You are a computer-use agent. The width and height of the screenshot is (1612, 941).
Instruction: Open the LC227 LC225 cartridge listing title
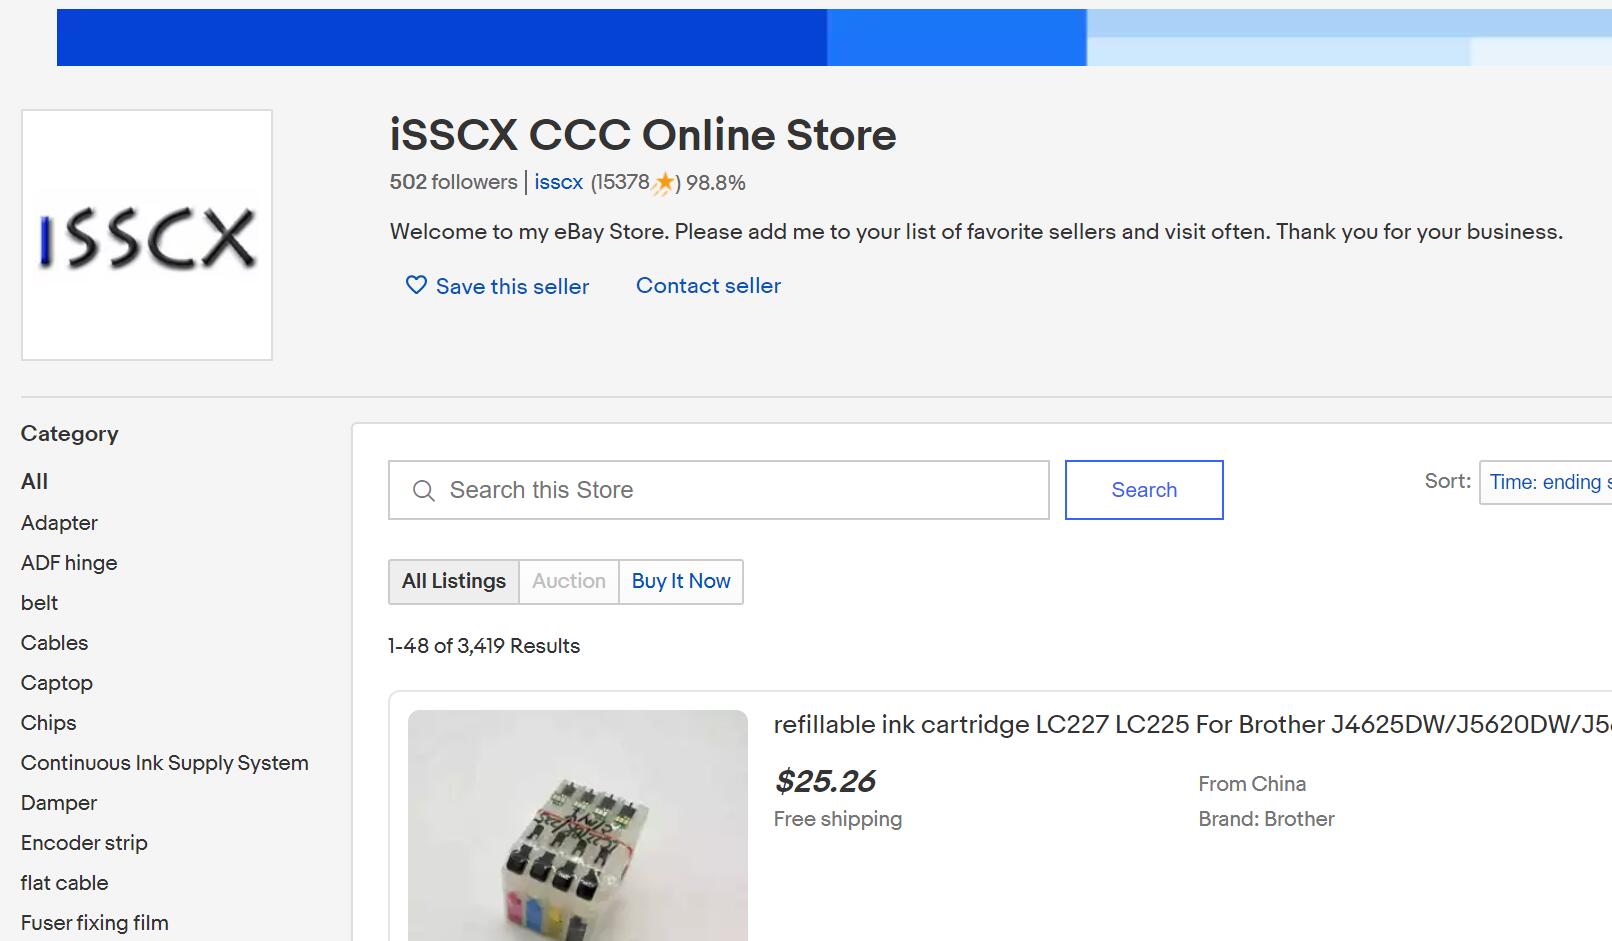(1190, 725)
